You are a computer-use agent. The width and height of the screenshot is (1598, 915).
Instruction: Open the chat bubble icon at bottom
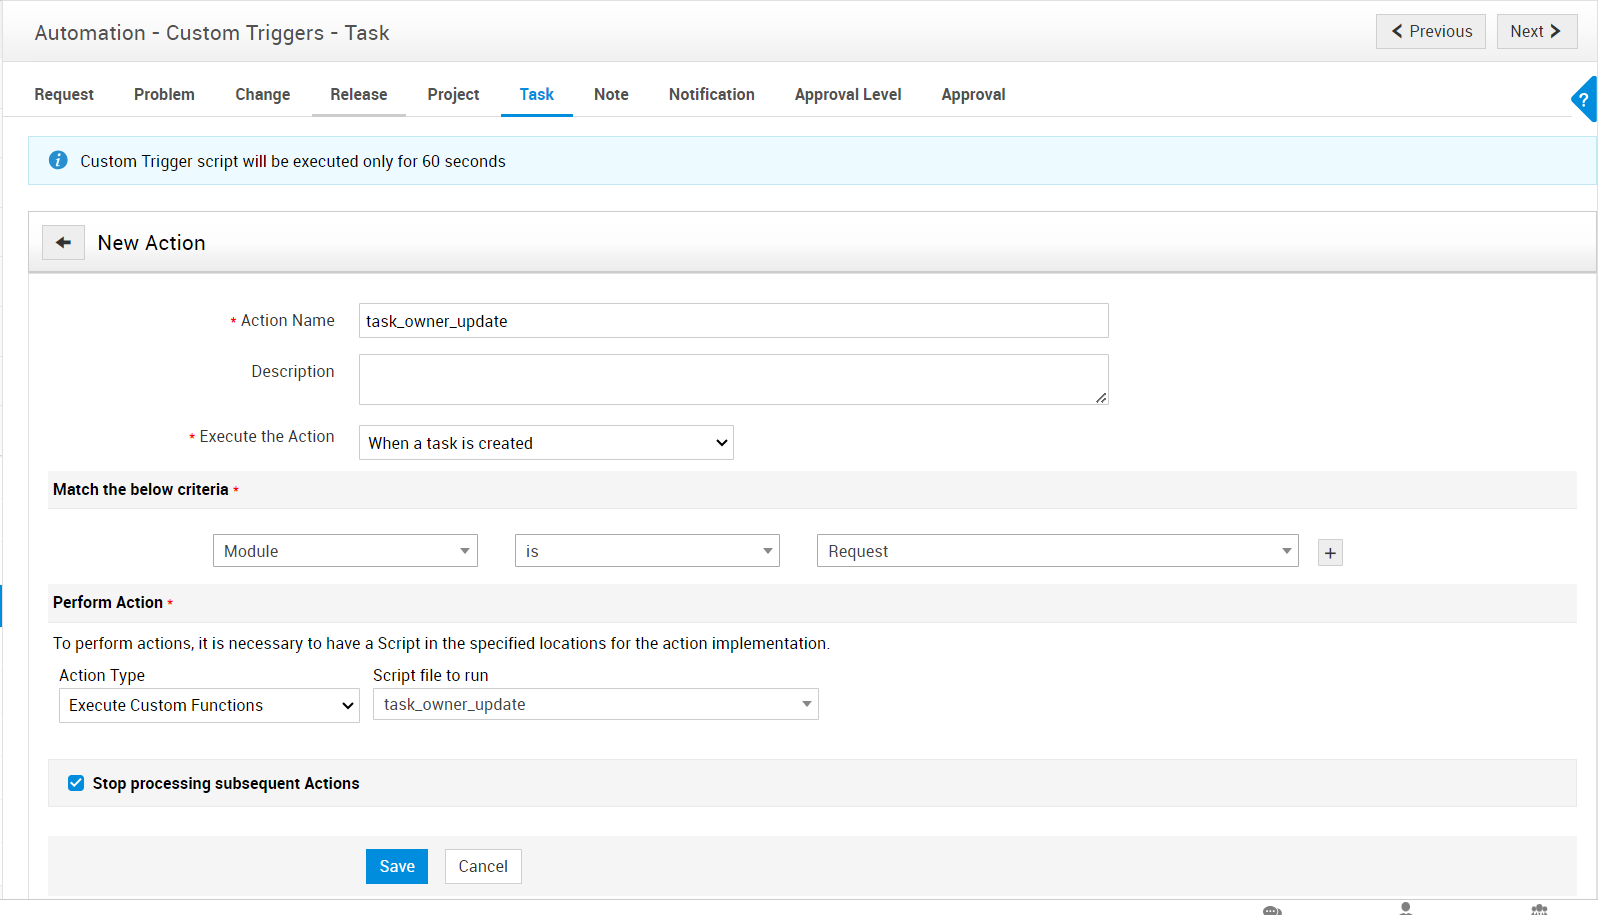tap(1272, 909)
